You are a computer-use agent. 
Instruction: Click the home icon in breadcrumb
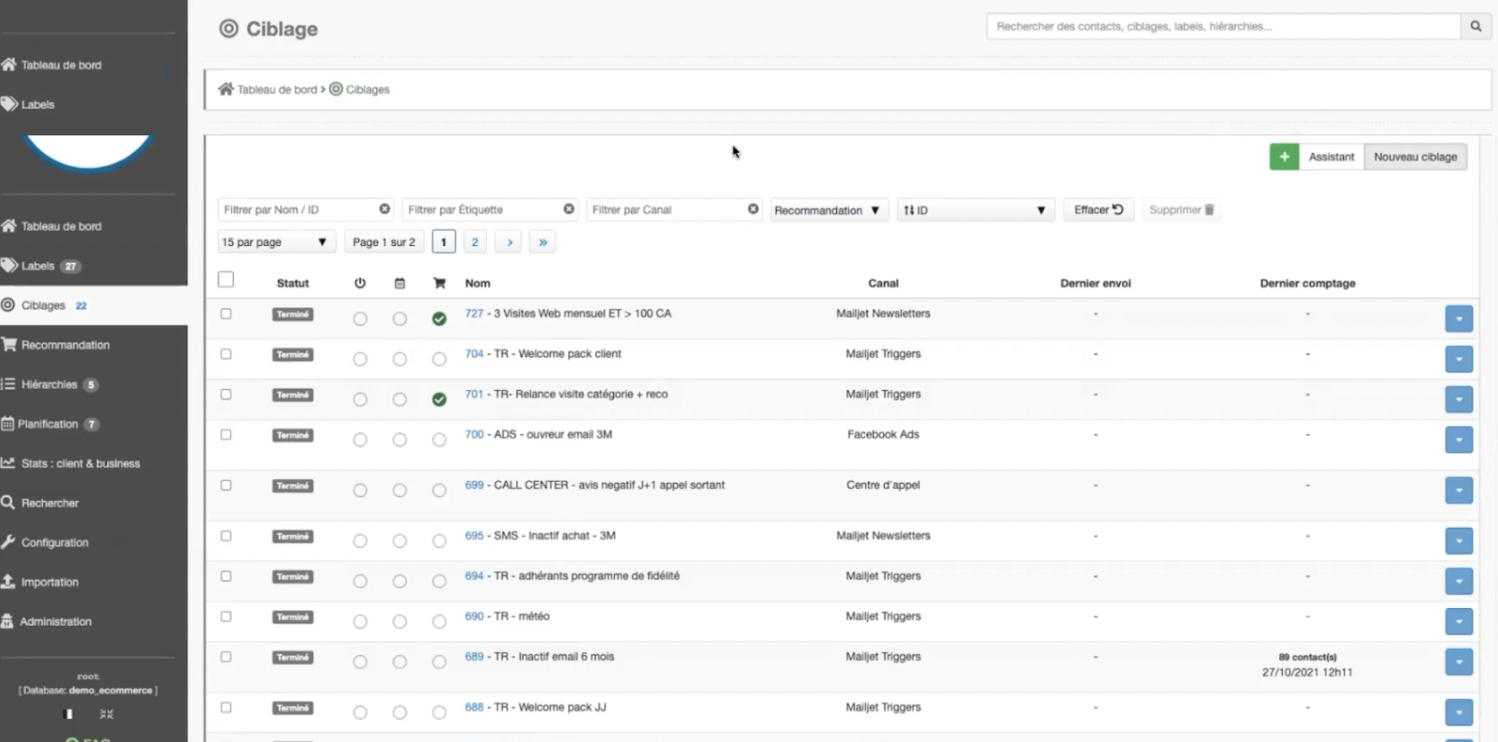[x=226, y=89]
